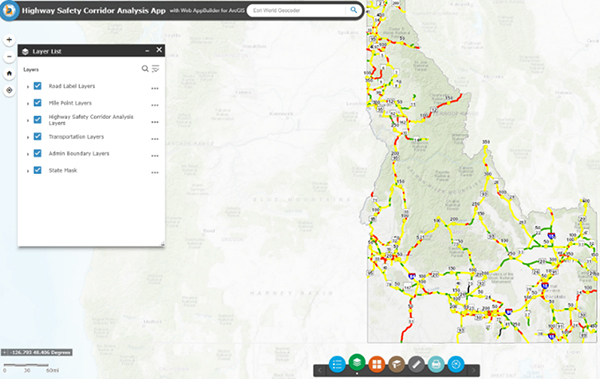Return to the default home extent
600x379 pixels.
pyautogui.click(x=10, y=73)
